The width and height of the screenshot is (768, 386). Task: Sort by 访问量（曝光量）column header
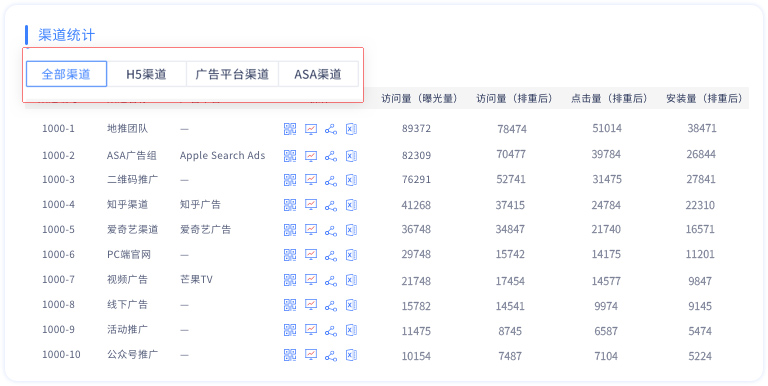(419, 99)
